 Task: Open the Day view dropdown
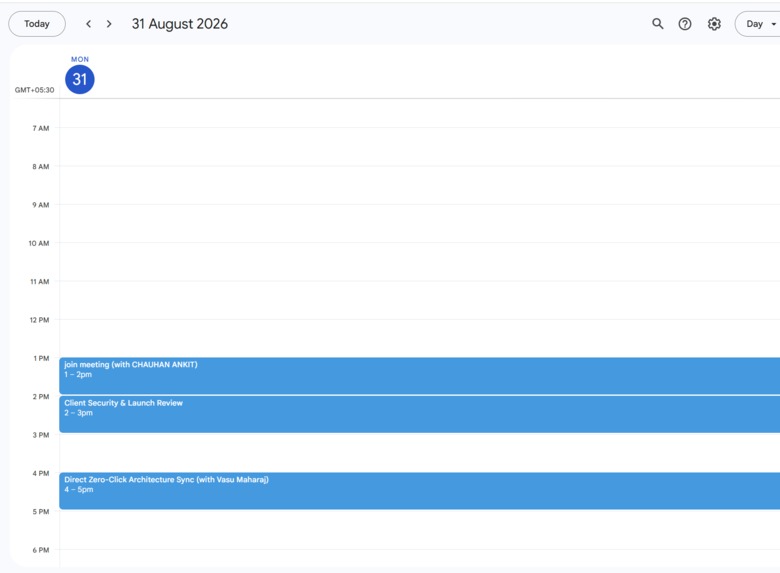tap(759, 24)
